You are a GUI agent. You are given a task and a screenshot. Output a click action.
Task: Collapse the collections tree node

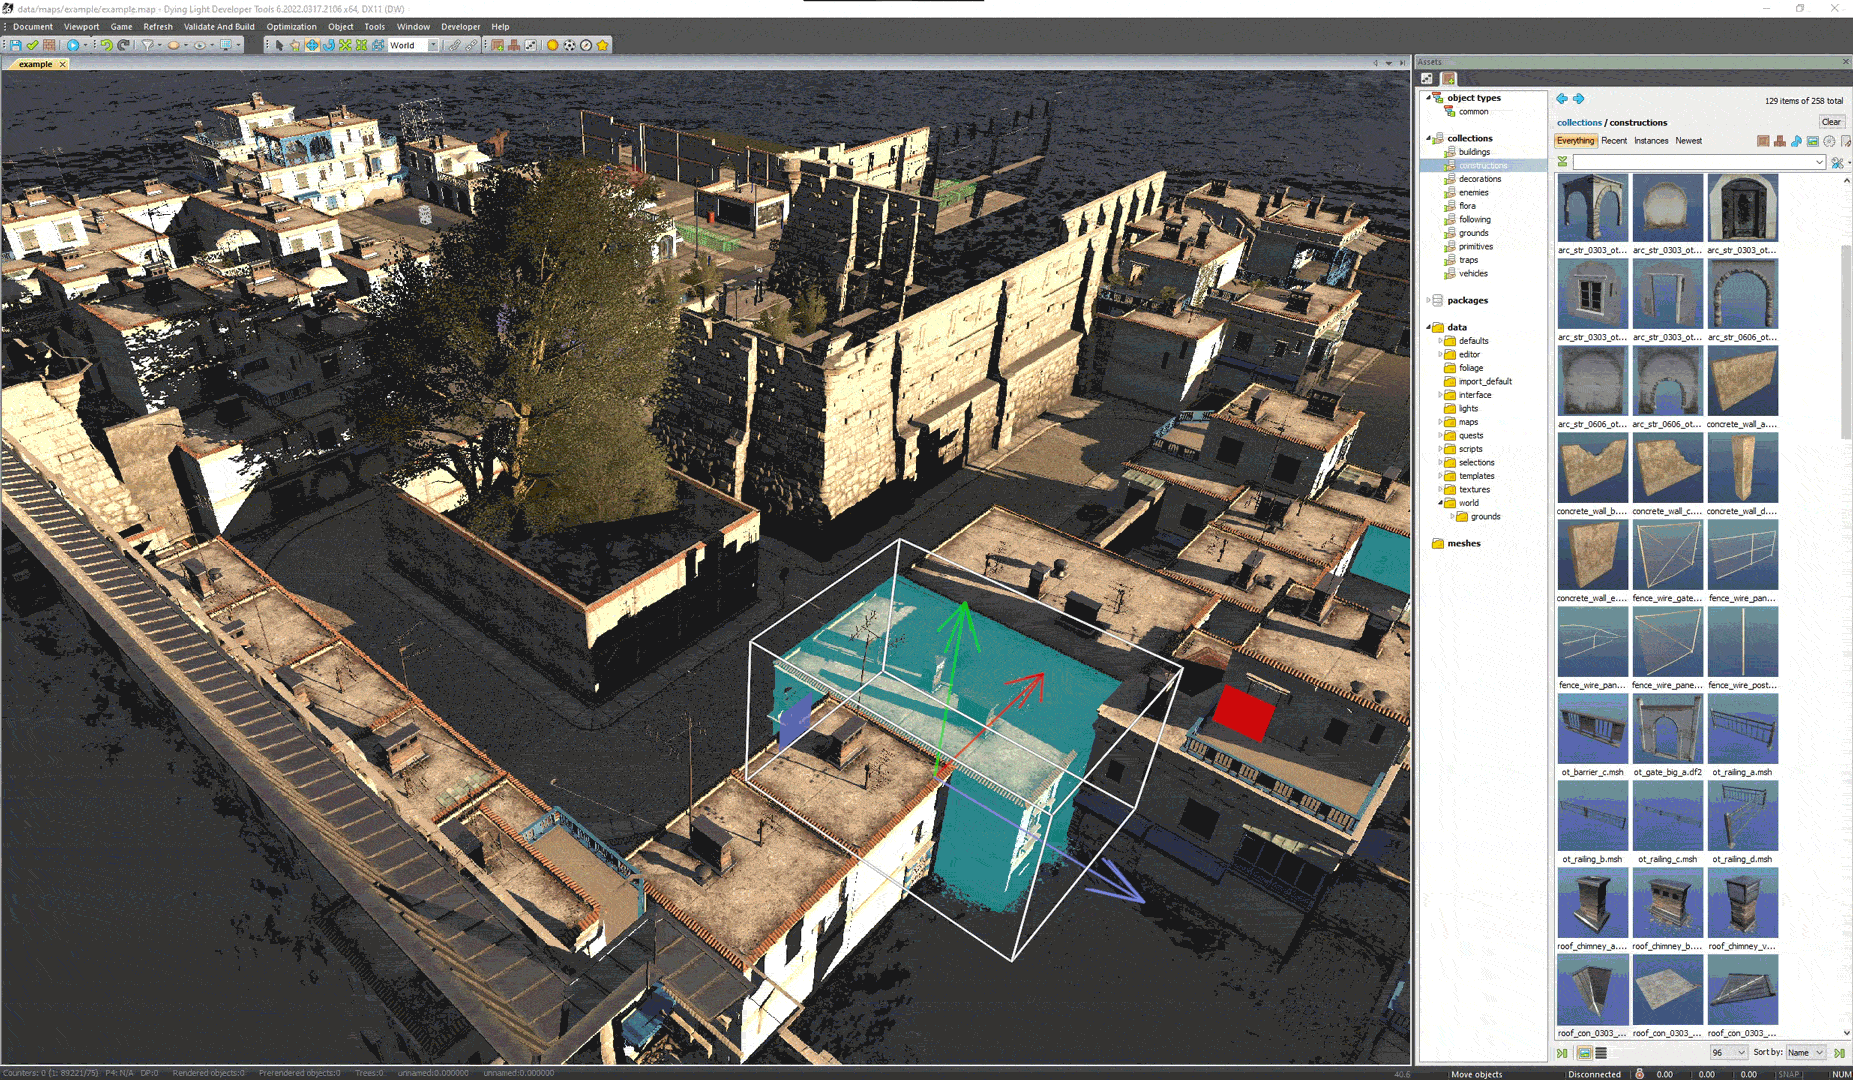(x=1428, y=138)
